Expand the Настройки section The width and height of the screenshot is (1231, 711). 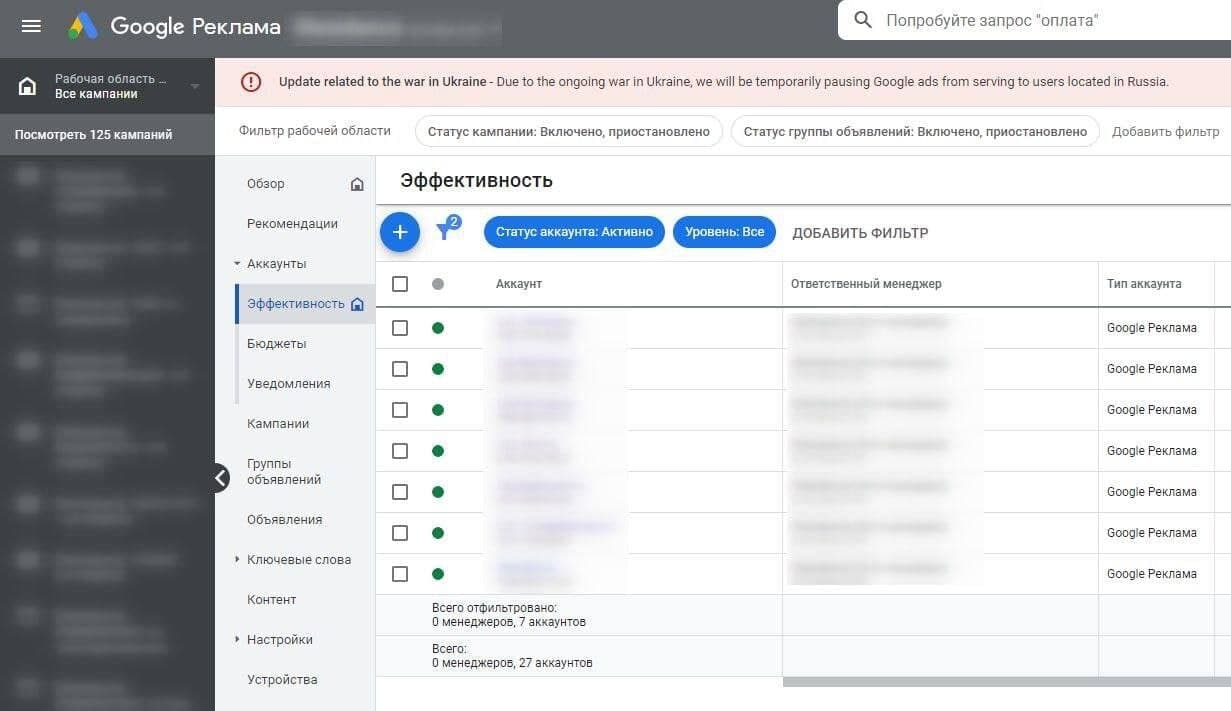(237, 639)
